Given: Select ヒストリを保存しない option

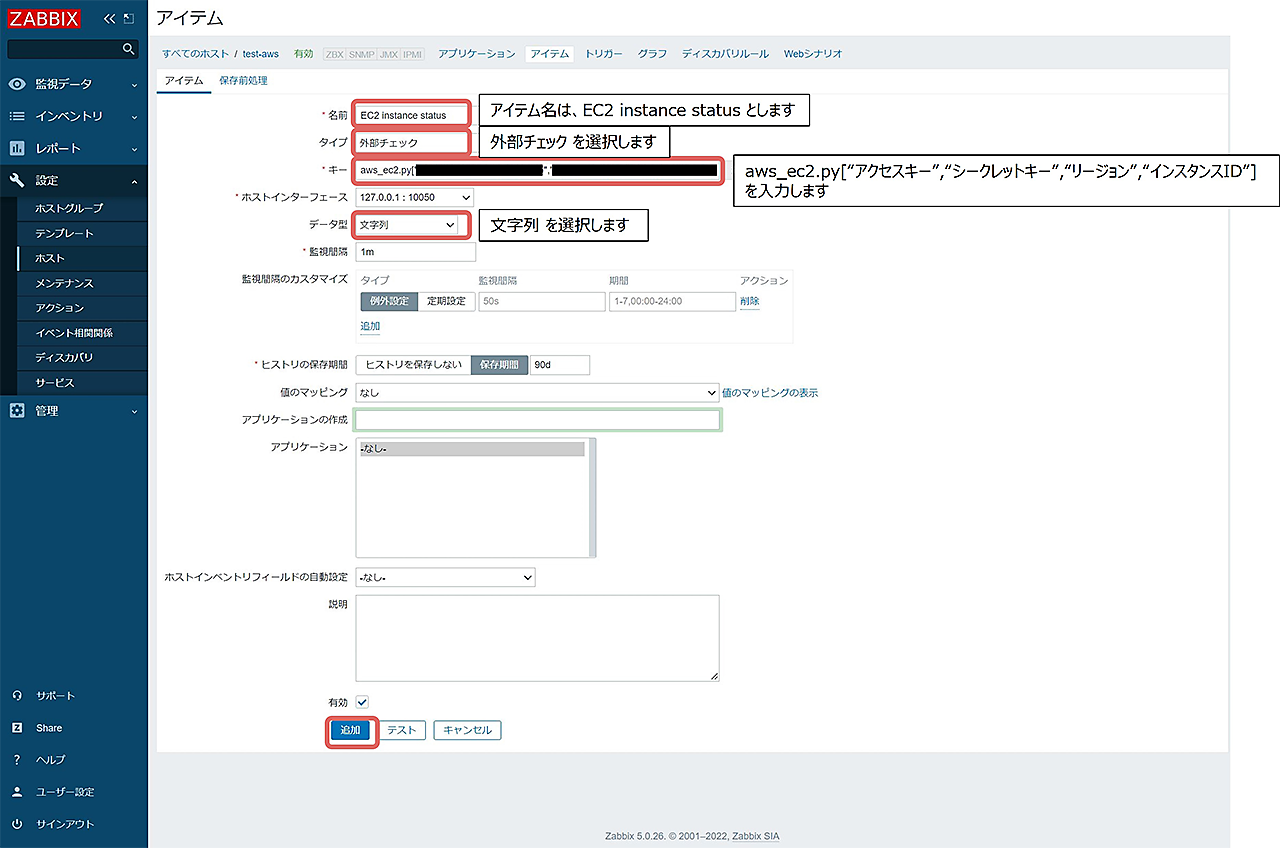Looking at the screenshot, I should (413, 365).
